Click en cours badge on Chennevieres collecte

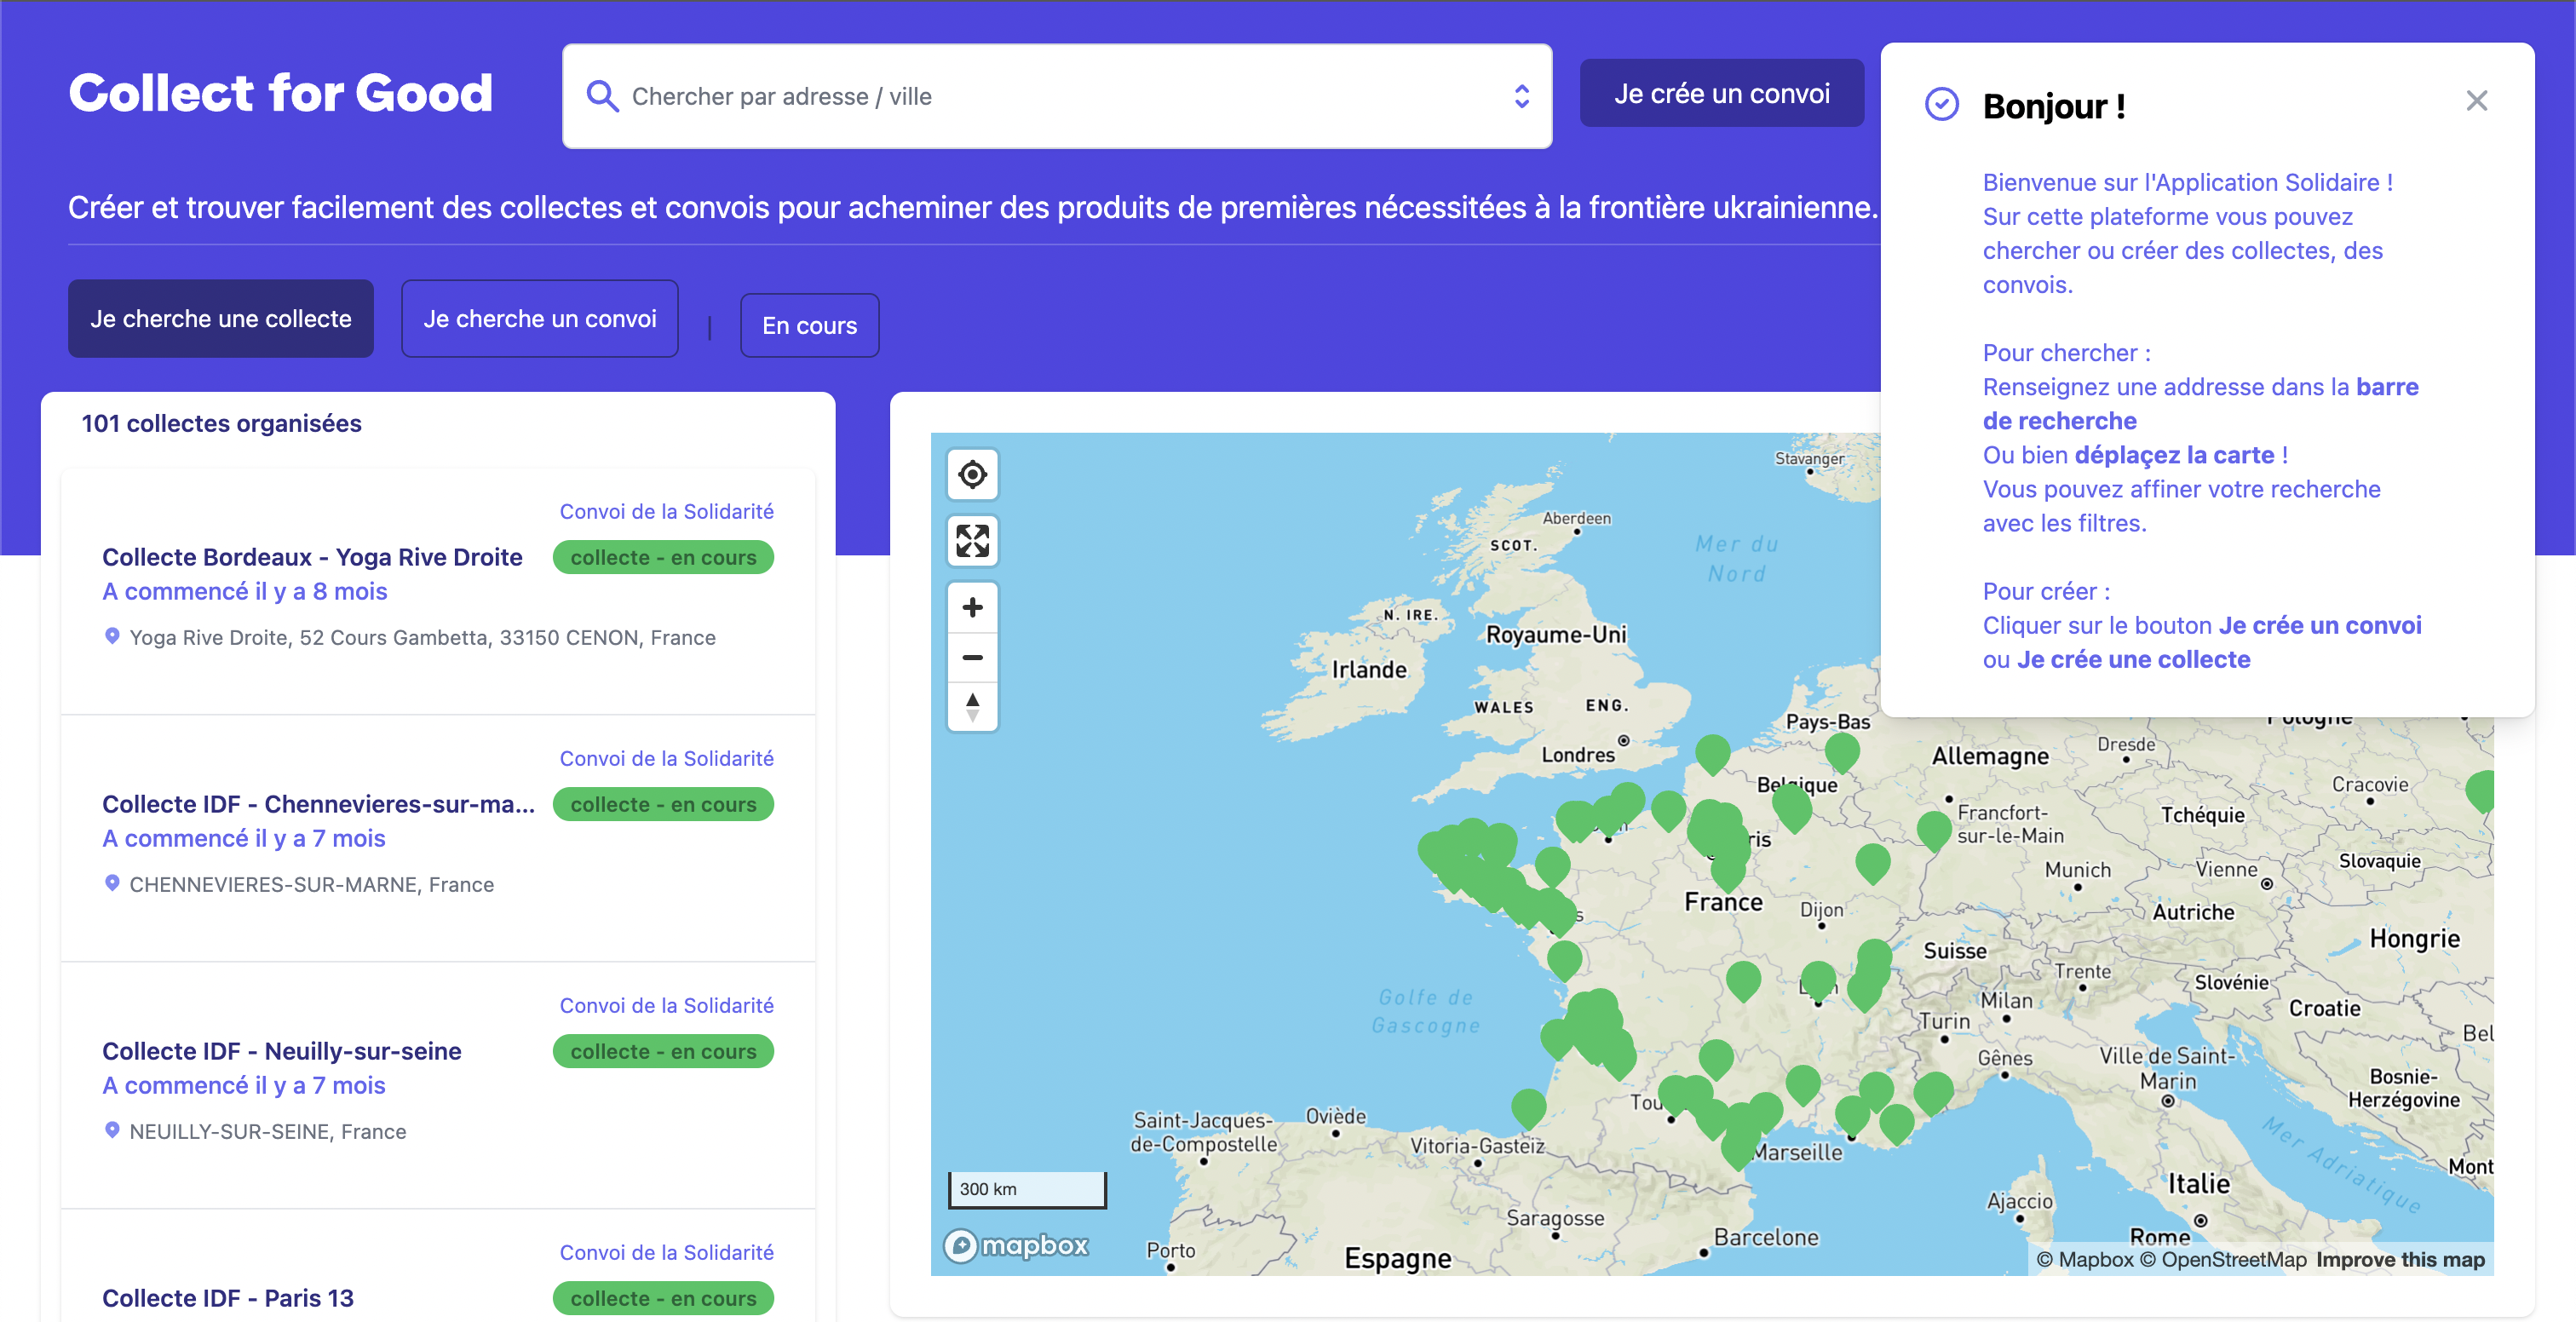(663, 804)
